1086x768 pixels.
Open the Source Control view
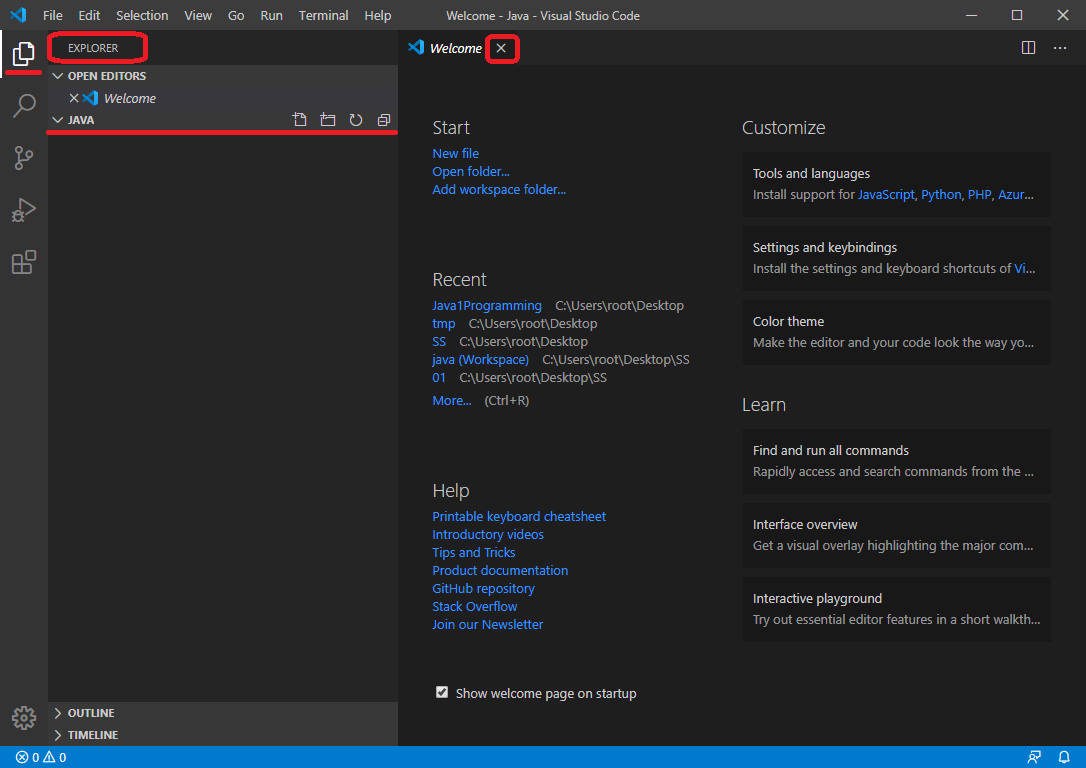tap(24, 158)
